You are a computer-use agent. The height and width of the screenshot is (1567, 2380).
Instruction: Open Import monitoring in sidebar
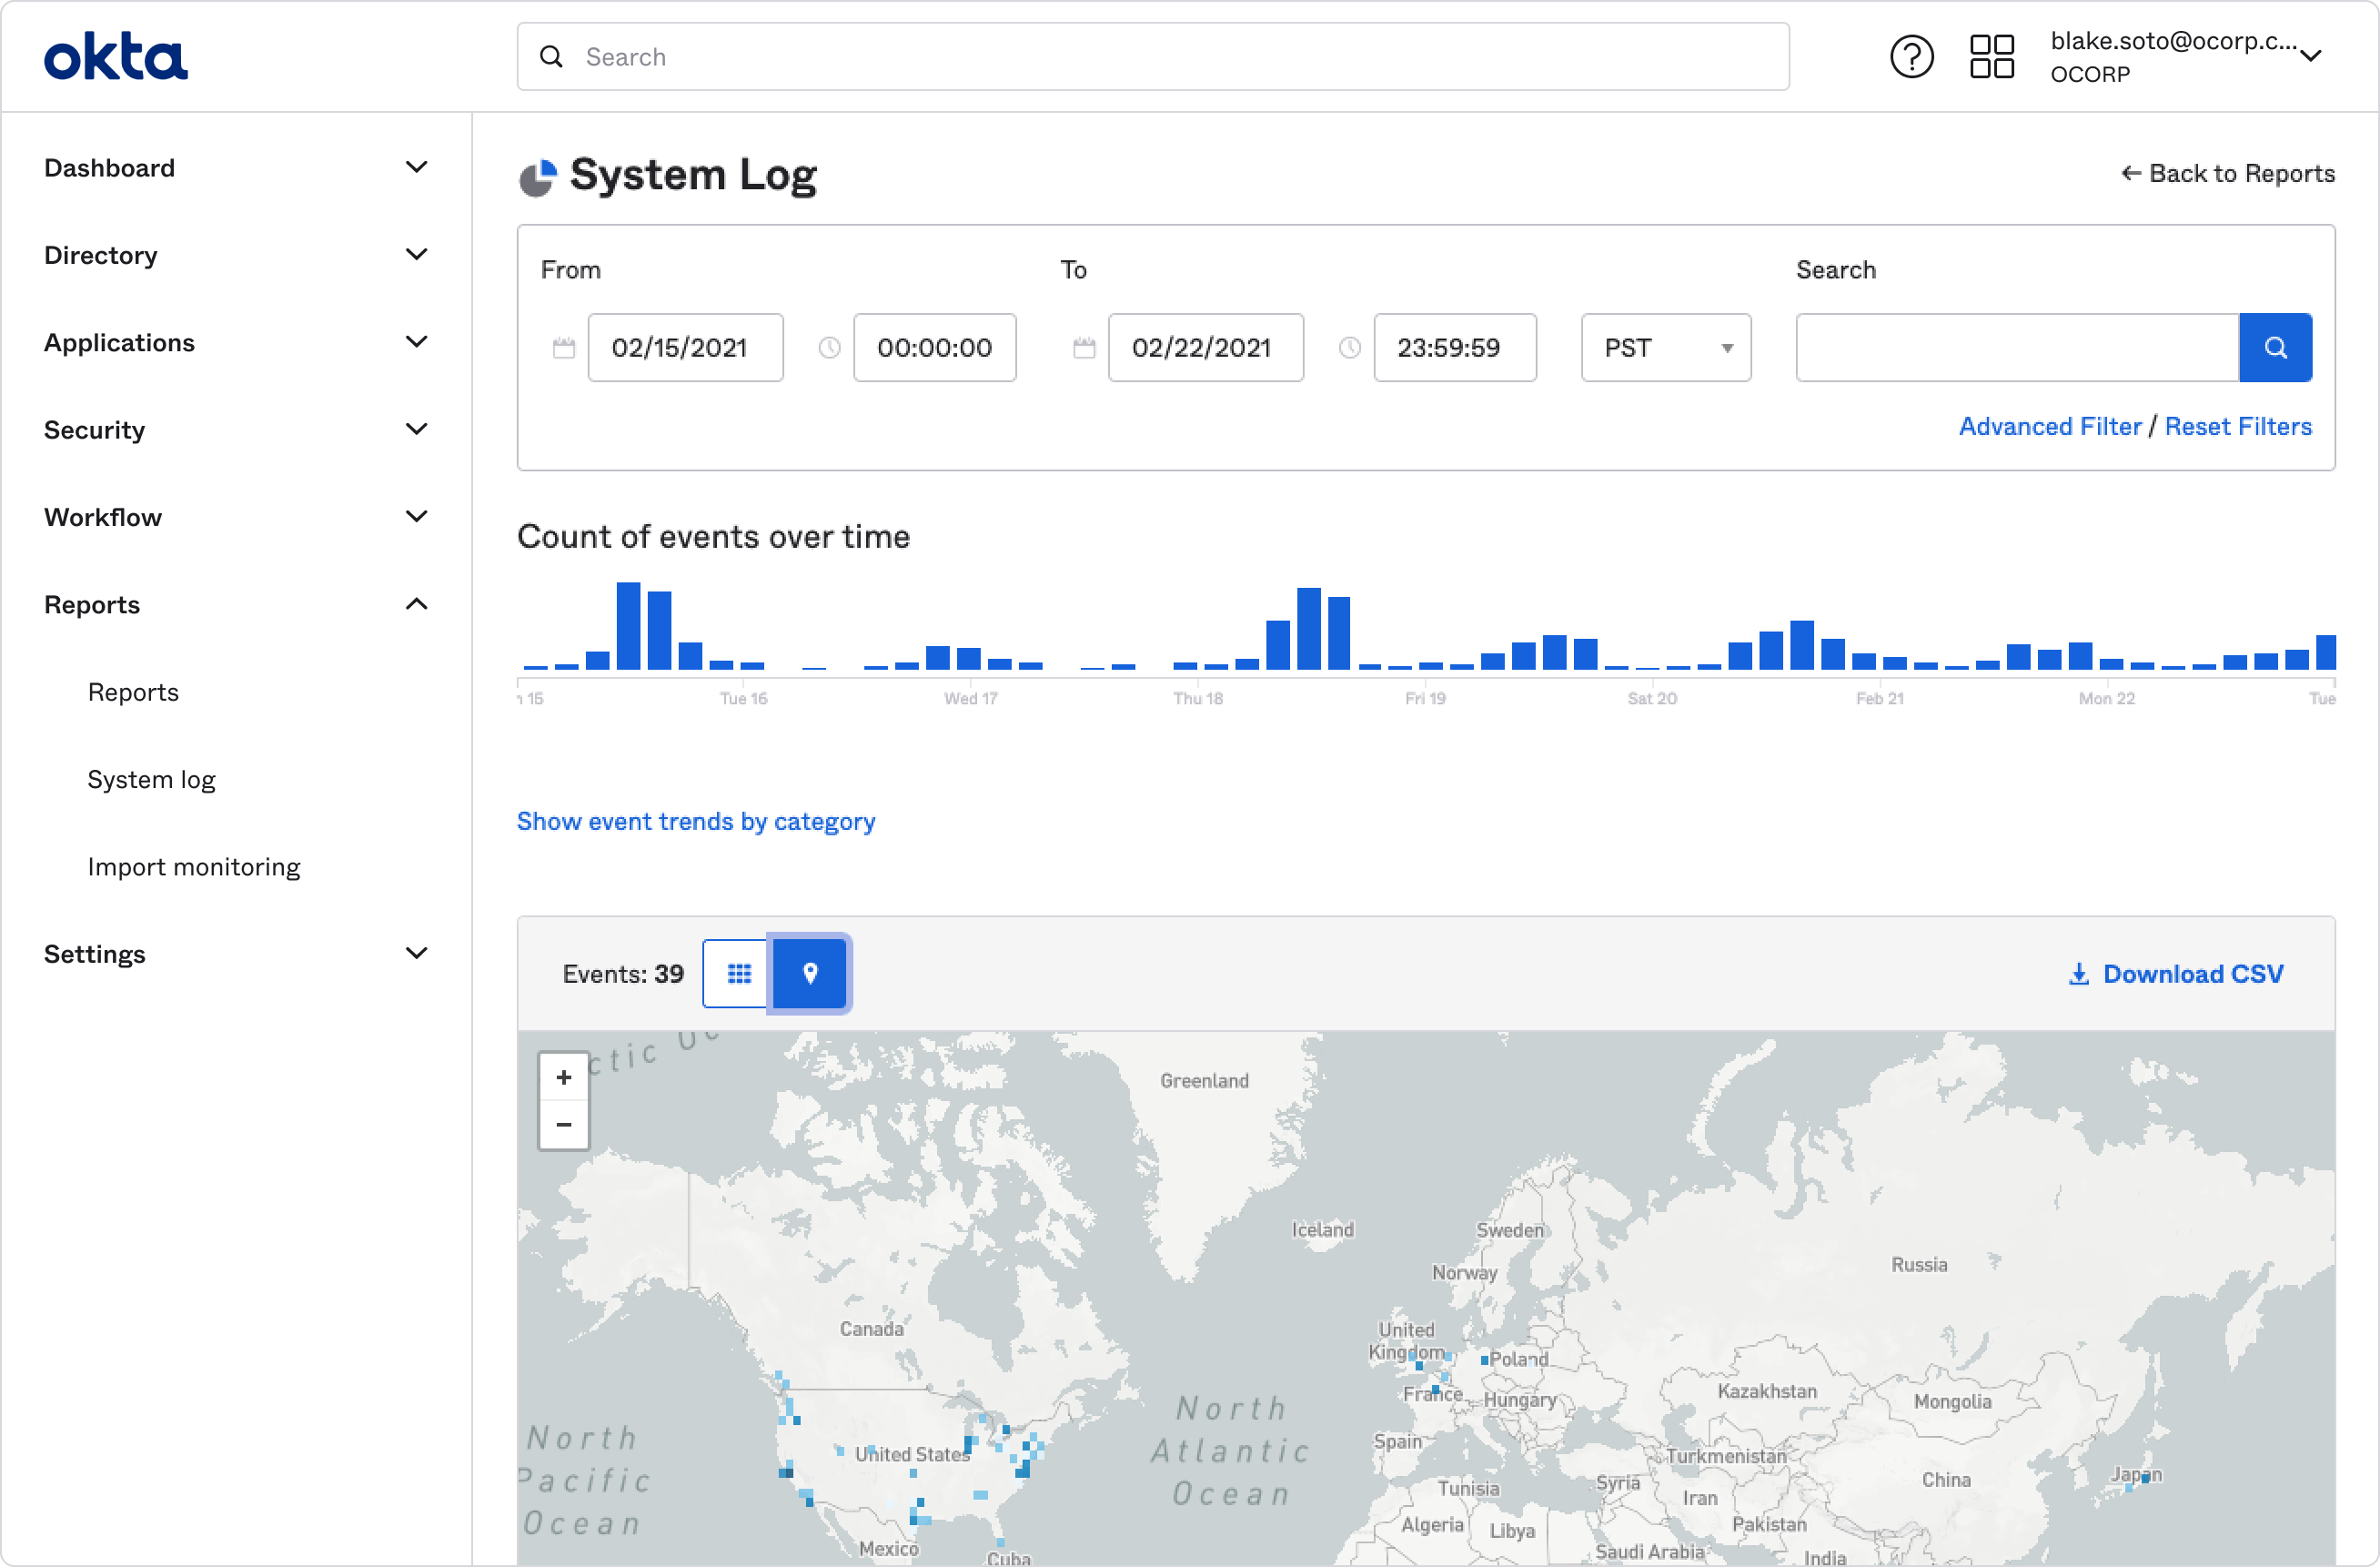pyautogui.click(x=194, y=866)
